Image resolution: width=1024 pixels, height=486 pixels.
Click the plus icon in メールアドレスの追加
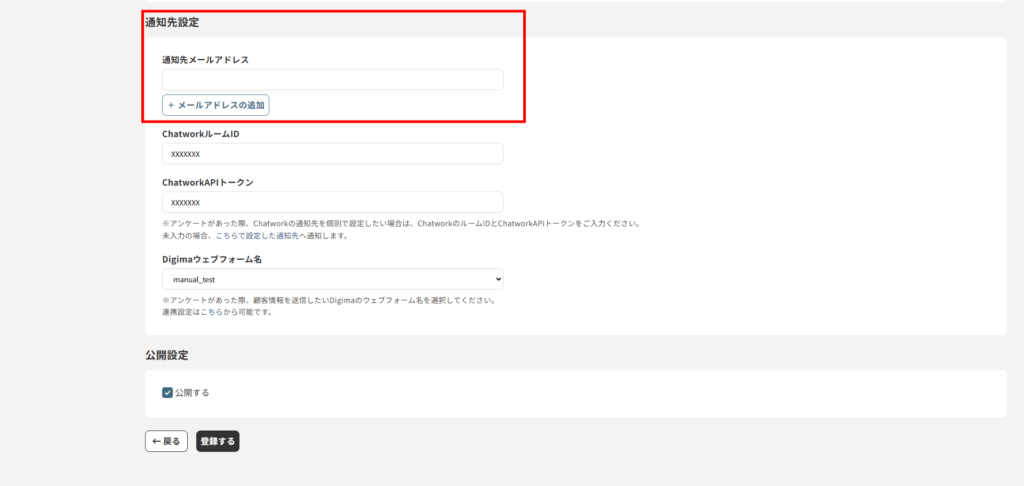coord(171,105)
